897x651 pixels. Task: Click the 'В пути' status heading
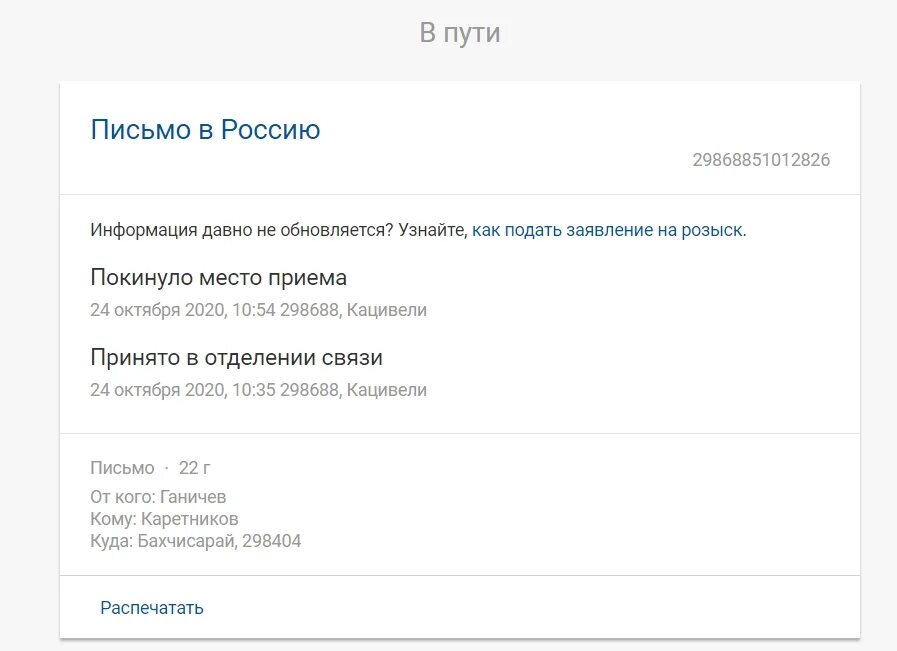pos(460,33)
